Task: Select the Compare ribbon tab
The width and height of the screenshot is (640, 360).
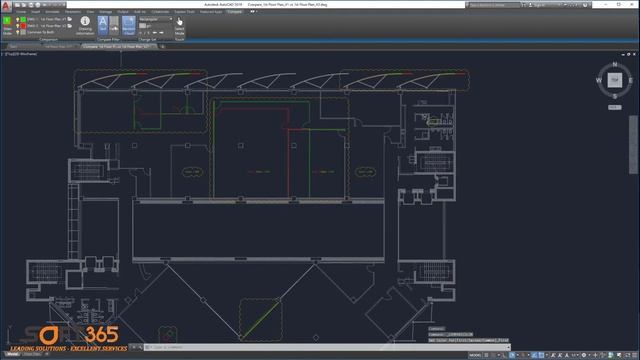Action: (x=234, y=12)
